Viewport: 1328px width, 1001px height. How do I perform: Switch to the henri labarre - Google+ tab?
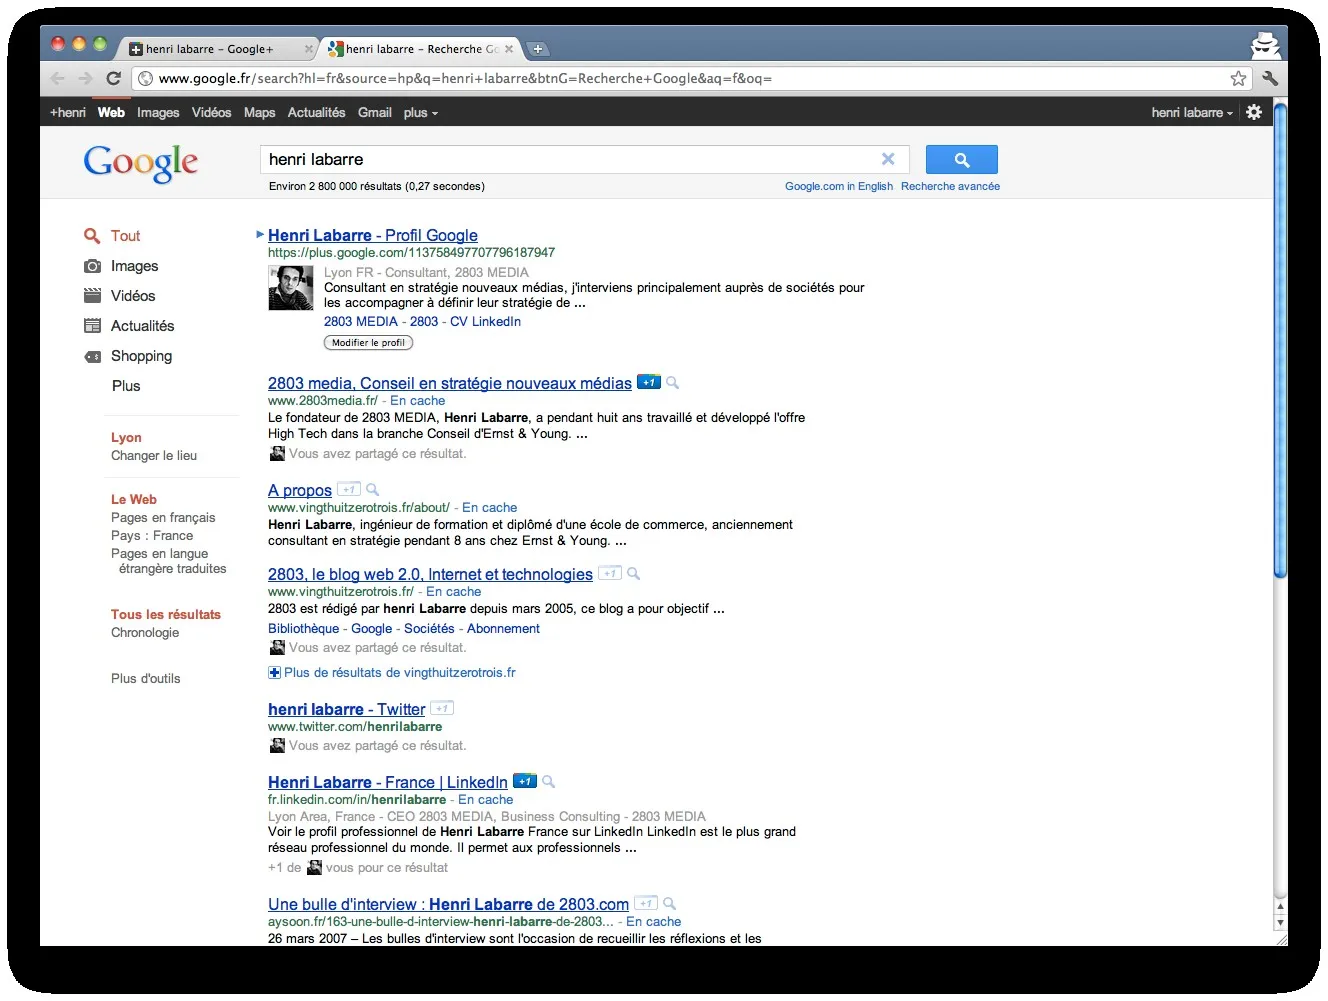click(x=218, y=48)
